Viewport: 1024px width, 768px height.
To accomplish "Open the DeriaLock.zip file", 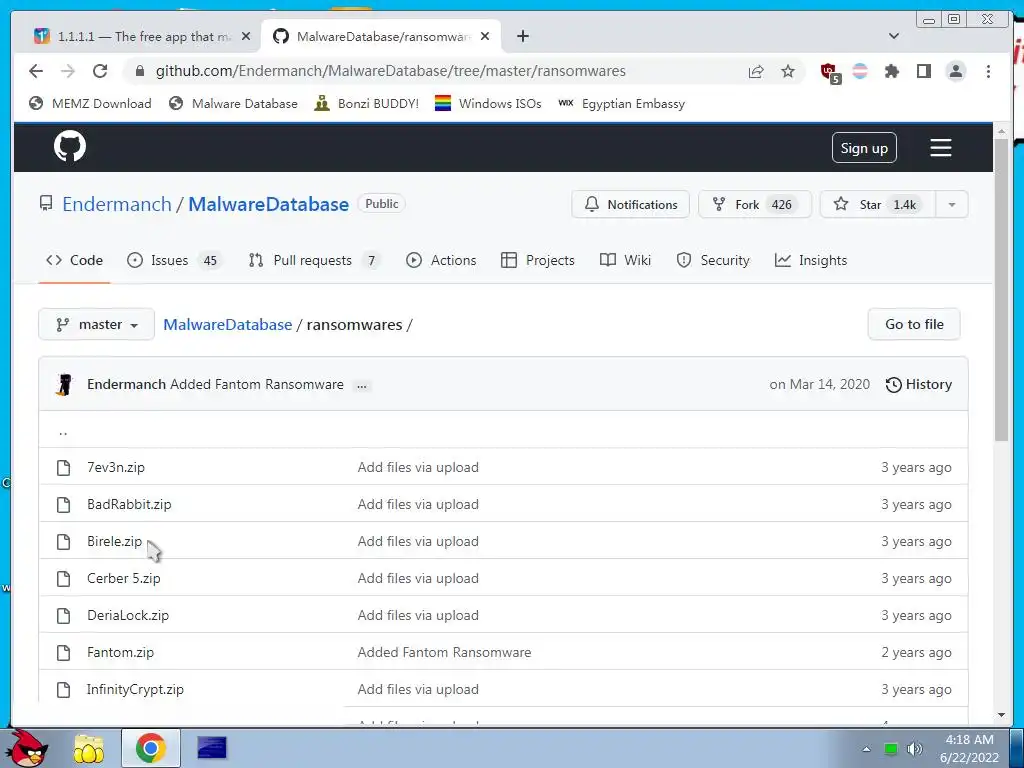I will coord(128,616).
